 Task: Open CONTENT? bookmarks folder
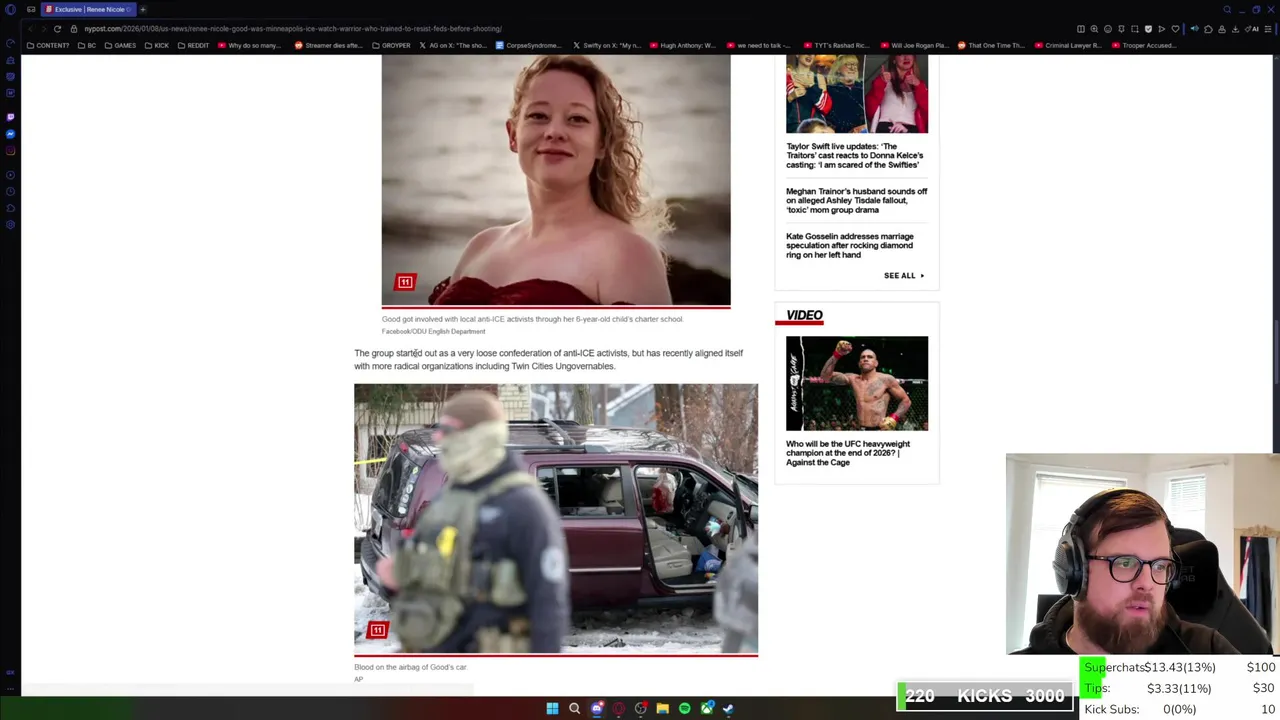[x=48, y=45]
